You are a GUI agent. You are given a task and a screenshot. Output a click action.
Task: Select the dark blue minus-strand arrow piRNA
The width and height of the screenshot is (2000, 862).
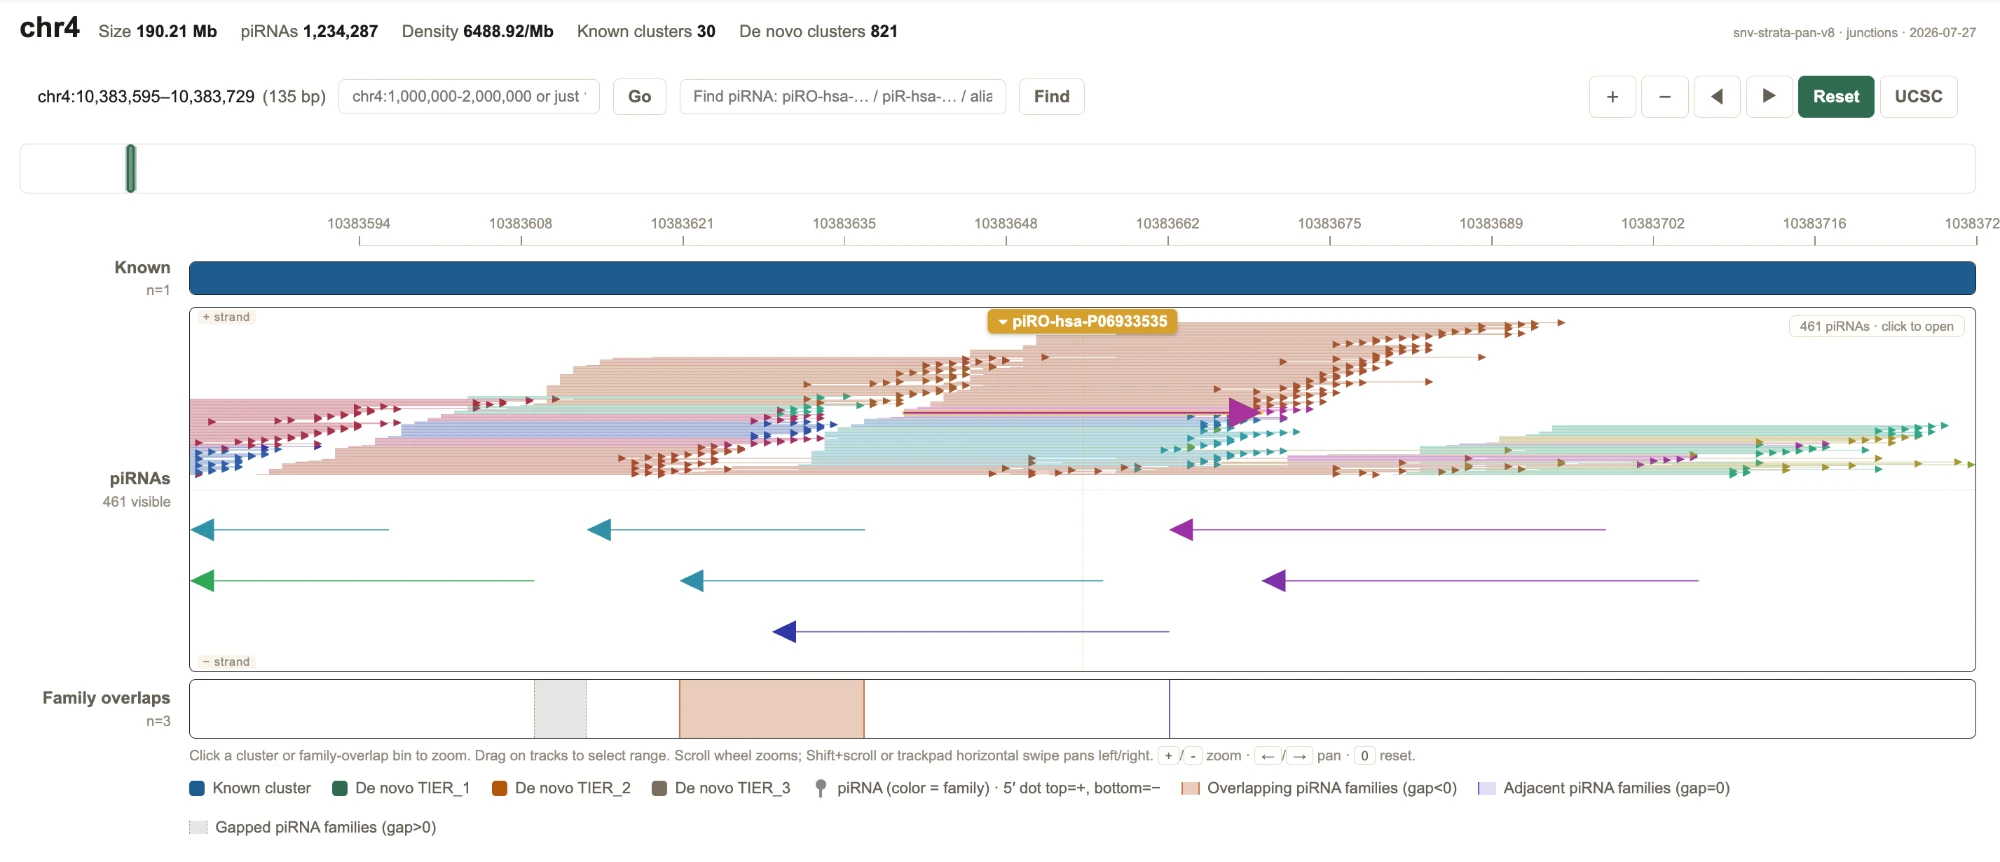pos(970,632)
